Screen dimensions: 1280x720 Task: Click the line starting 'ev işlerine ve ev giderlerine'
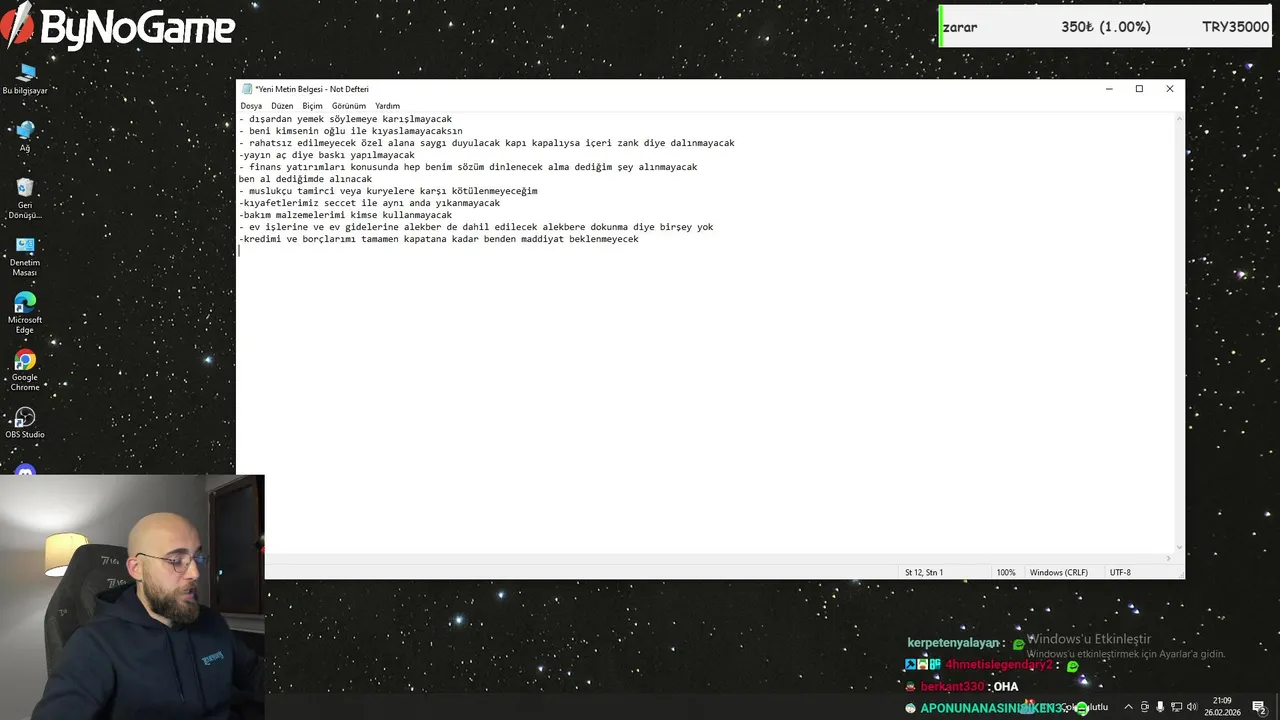[476, 227]
